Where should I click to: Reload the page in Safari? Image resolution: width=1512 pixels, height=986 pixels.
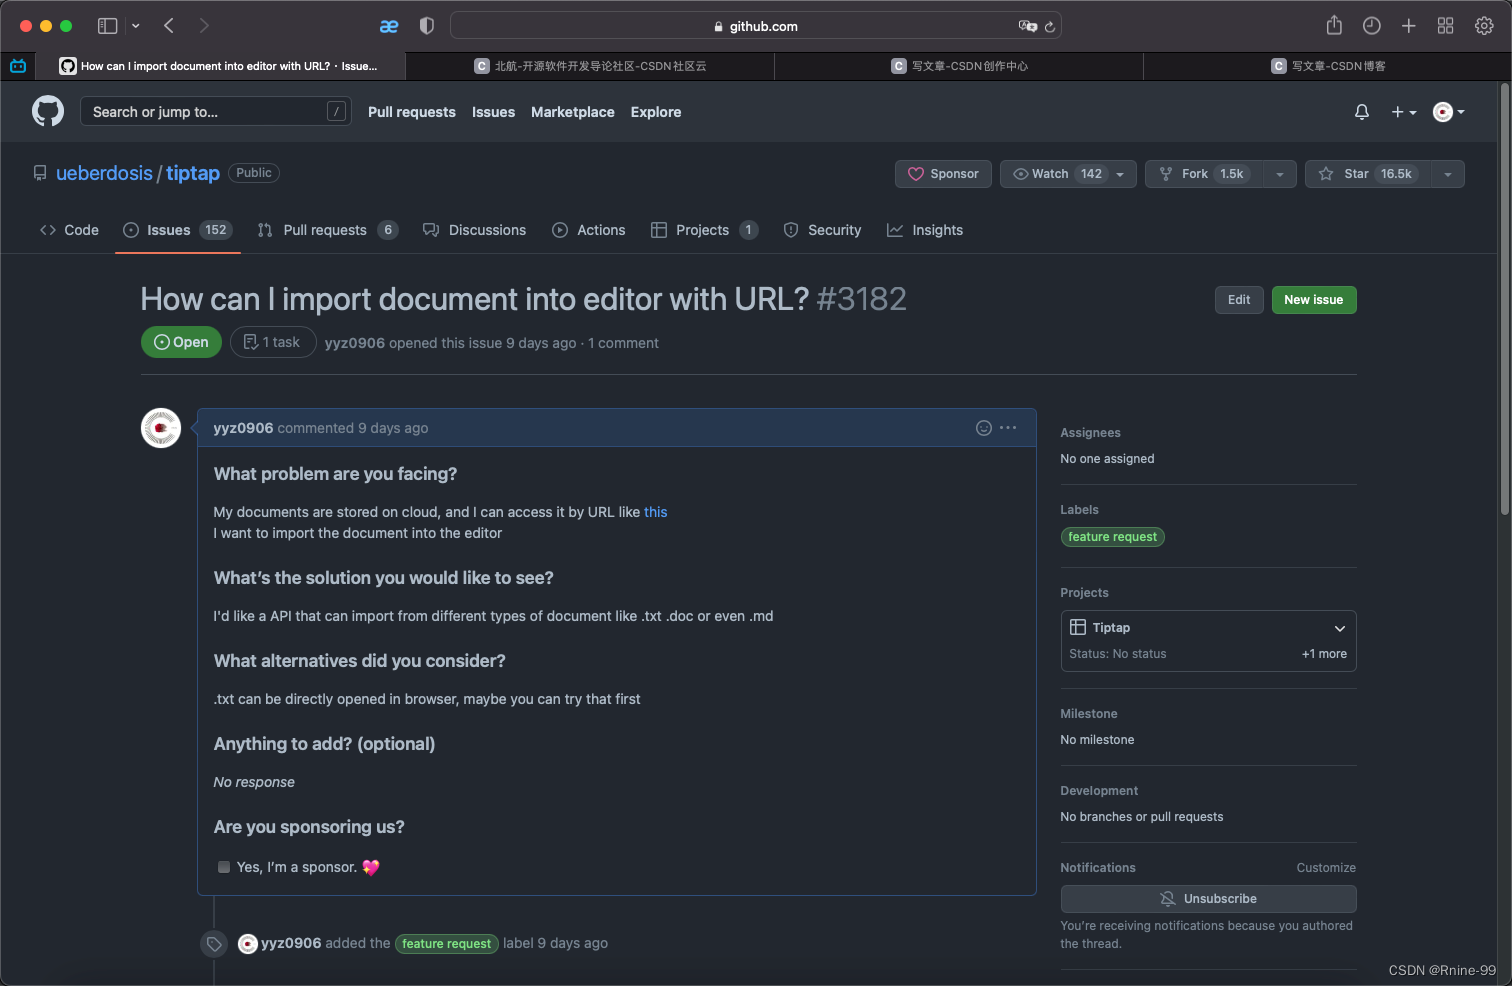tap(1050, 27)
